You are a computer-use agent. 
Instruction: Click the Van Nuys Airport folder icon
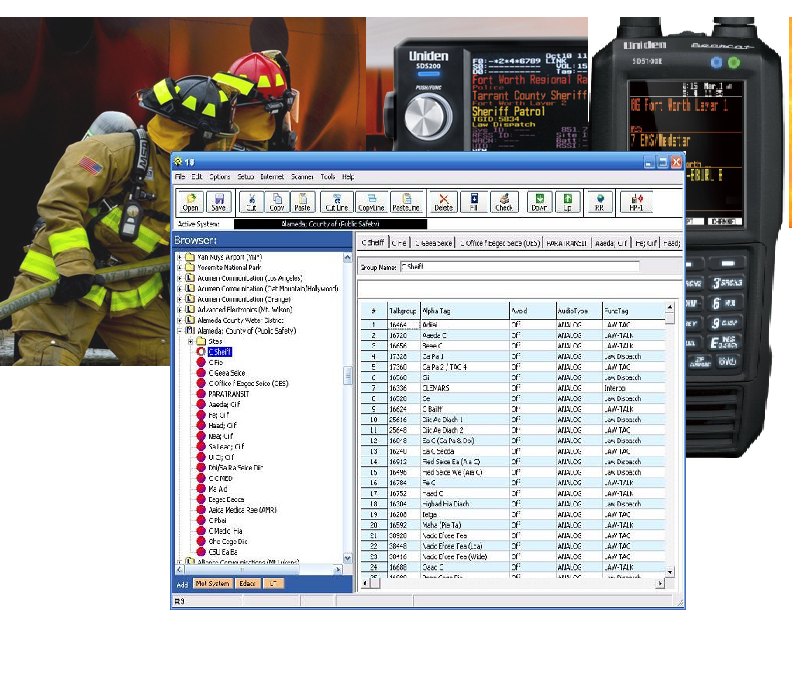coord(190,257)
